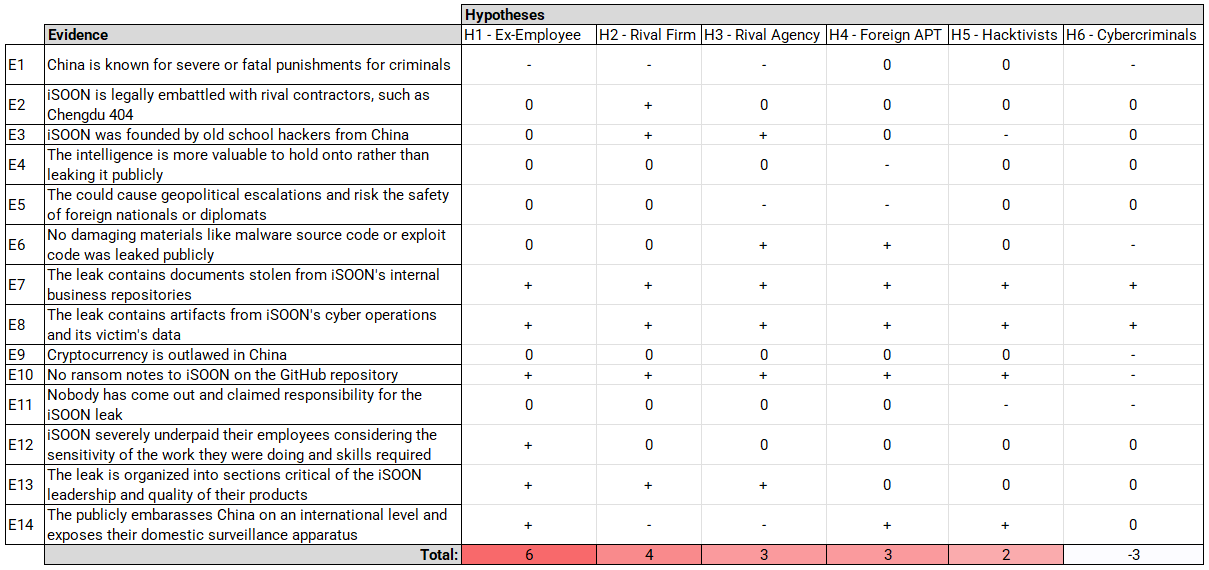Select the E14 row label

coord(25,525)
